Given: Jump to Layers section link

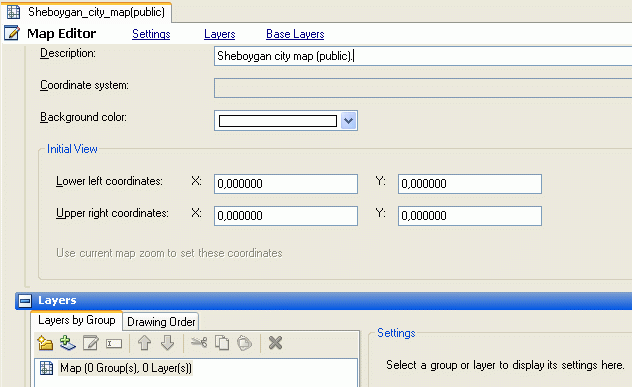Looking at the screenshot, I should [x=220, y=34].
